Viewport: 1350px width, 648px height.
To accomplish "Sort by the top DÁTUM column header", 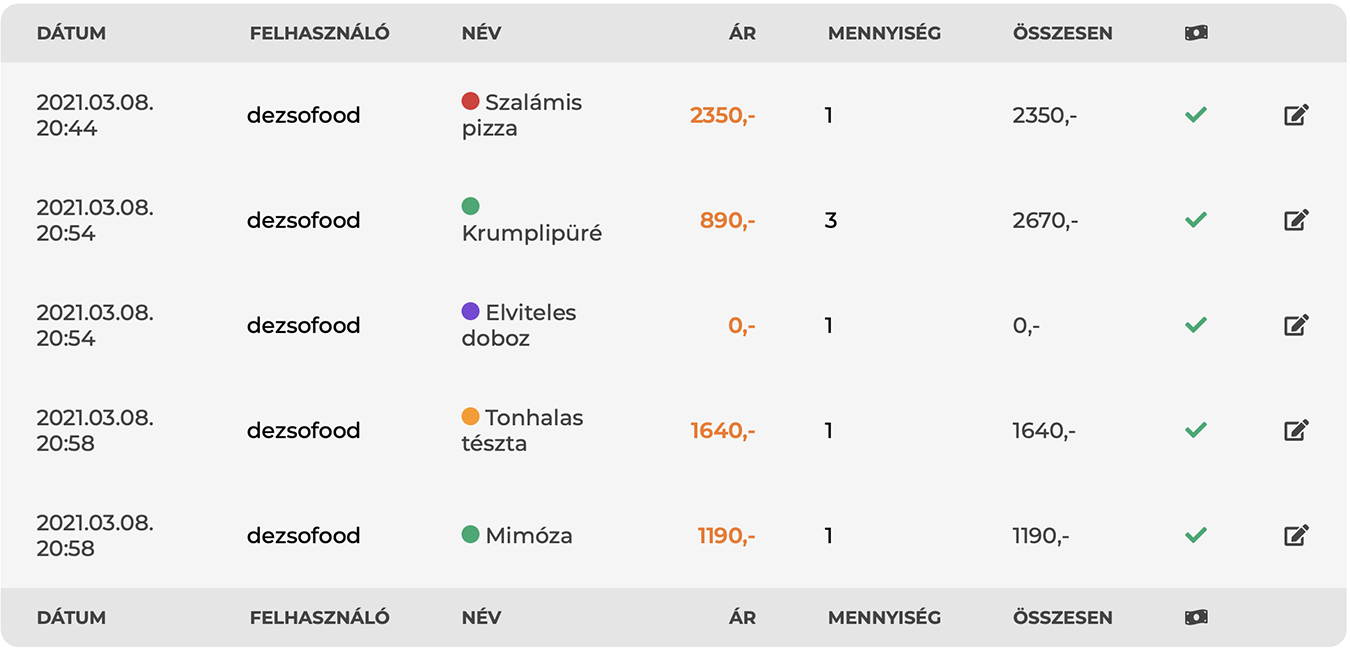I will coord(71,33).
